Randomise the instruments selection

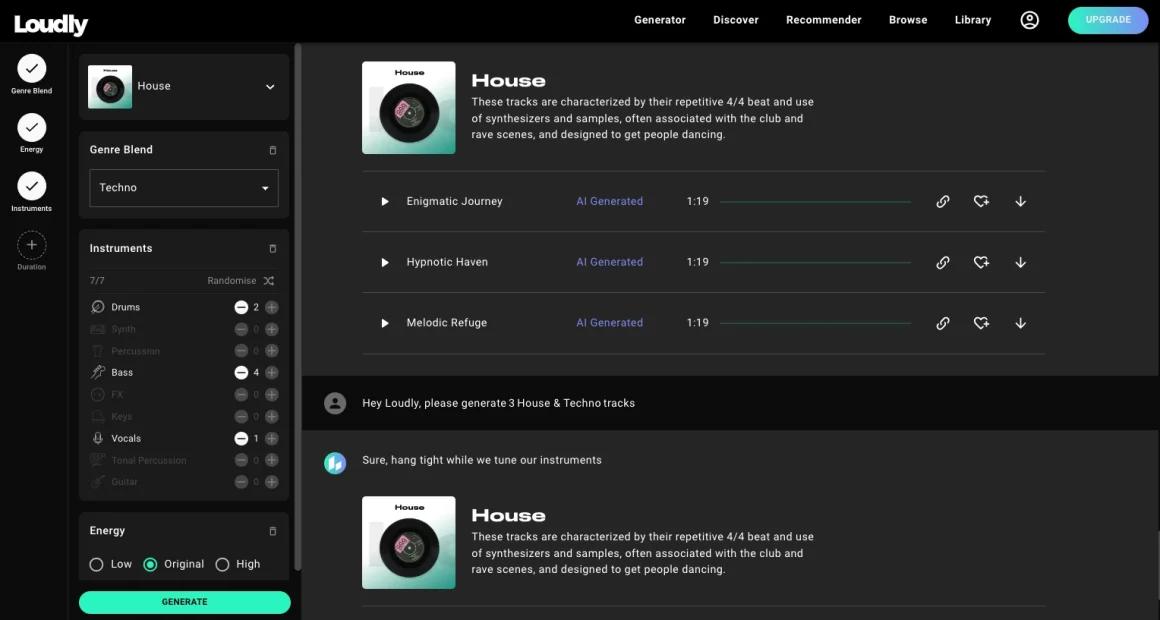240,281
